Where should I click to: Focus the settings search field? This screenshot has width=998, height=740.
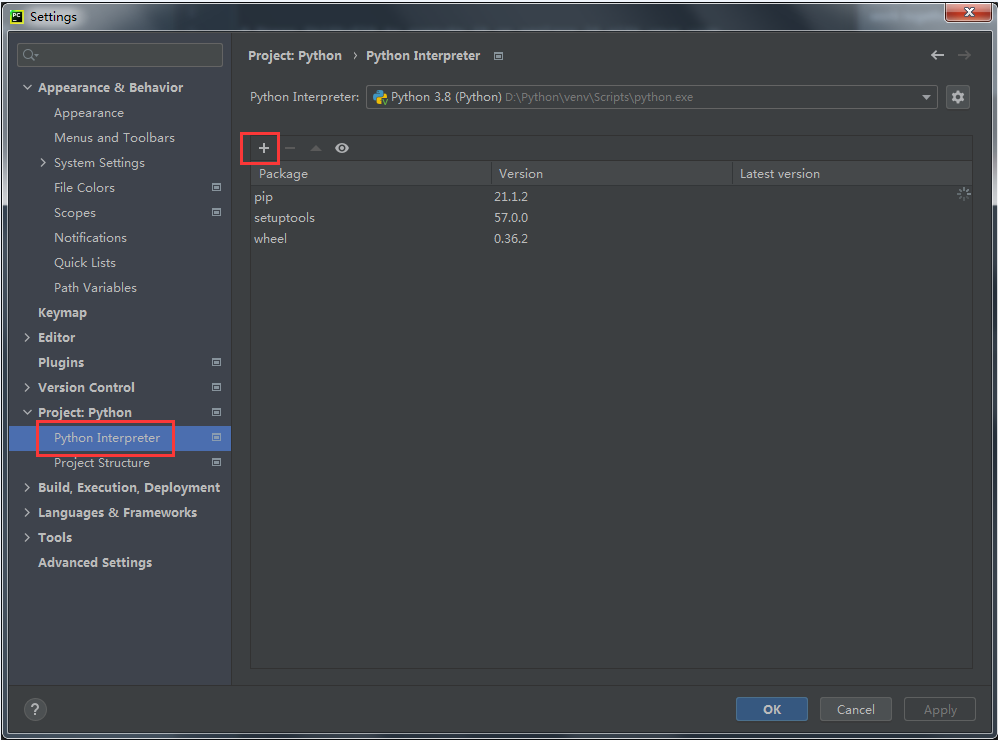[x=120, y=55]
